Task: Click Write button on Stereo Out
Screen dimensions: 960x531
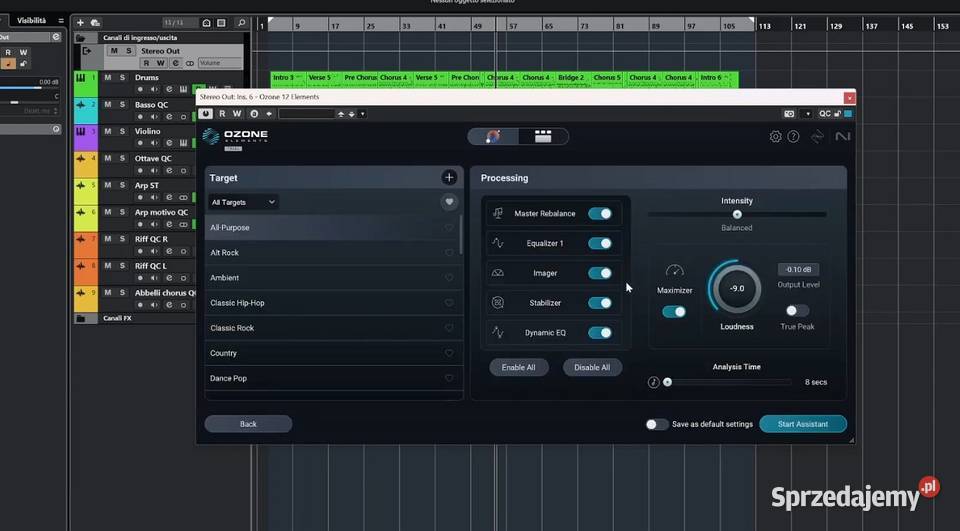Action: 160,63
